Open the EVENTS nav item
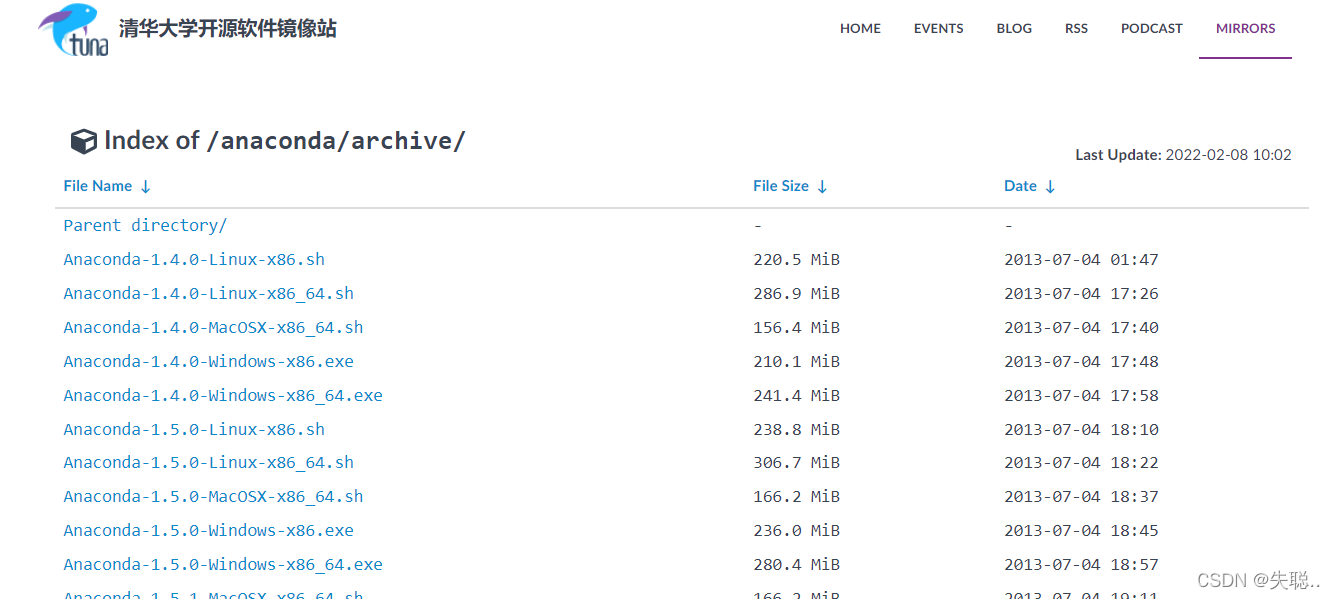This screenshot has height=599, width=1335. [x=939, y=28]
